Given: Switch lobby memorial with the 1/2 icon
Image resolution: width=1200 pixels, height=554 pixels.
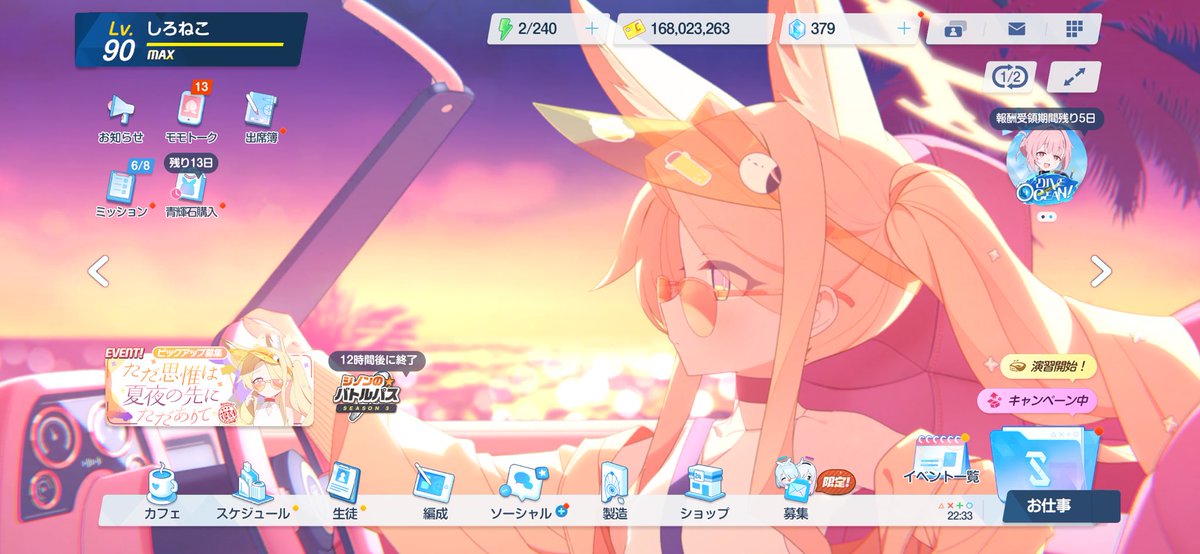Looking at the screenshot, I should pyautogui.click(x=1010, y=77).
